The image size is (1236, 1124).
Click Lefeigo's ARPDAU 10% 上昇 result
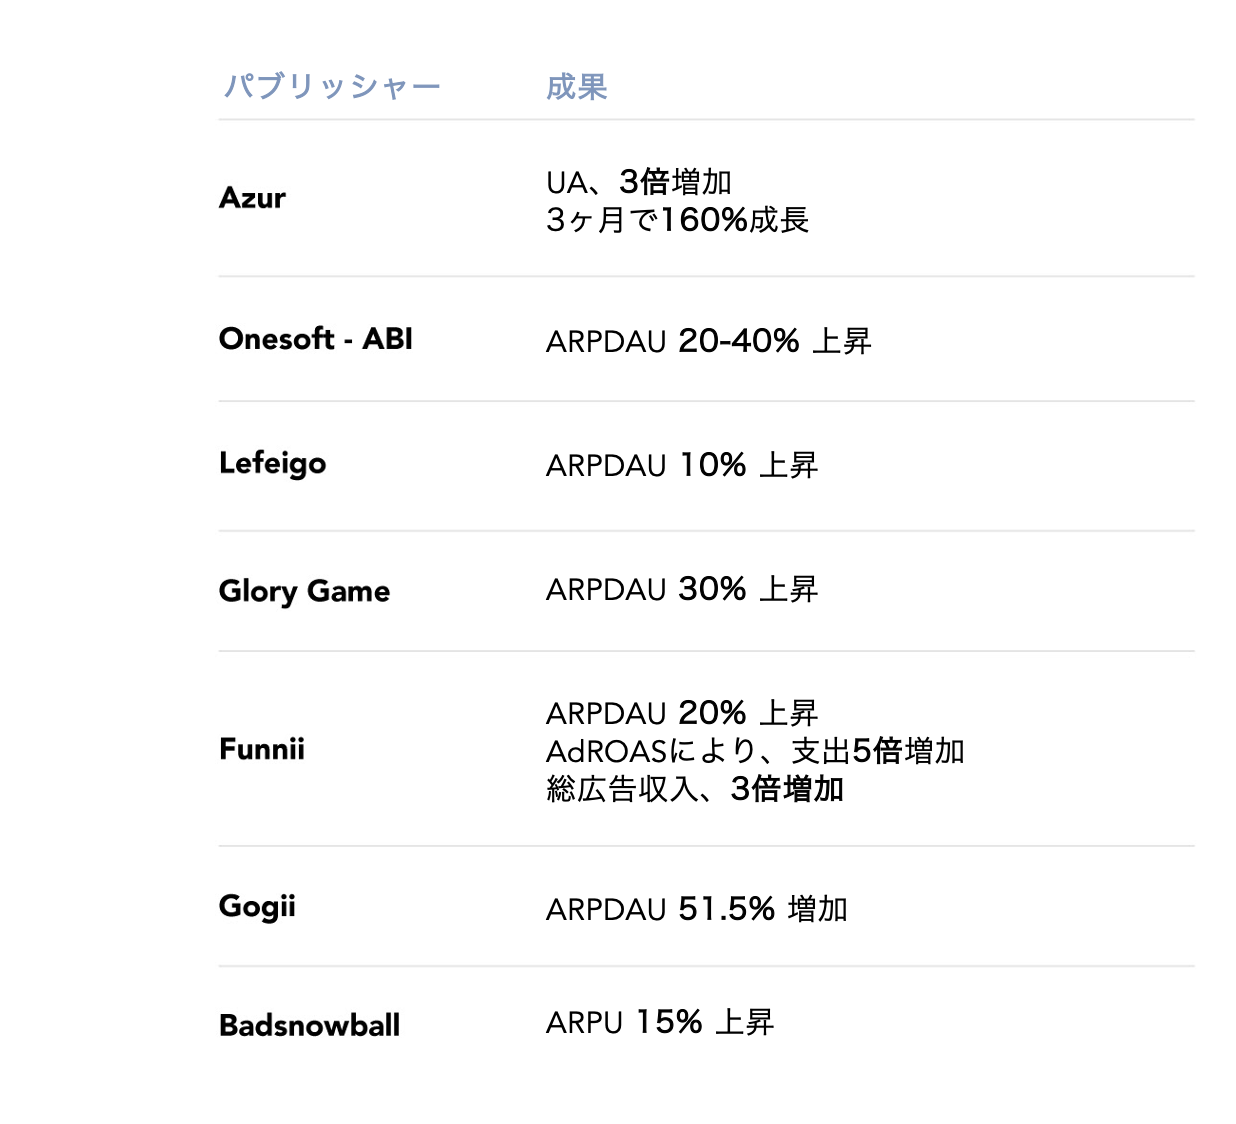tap(681, 465)
